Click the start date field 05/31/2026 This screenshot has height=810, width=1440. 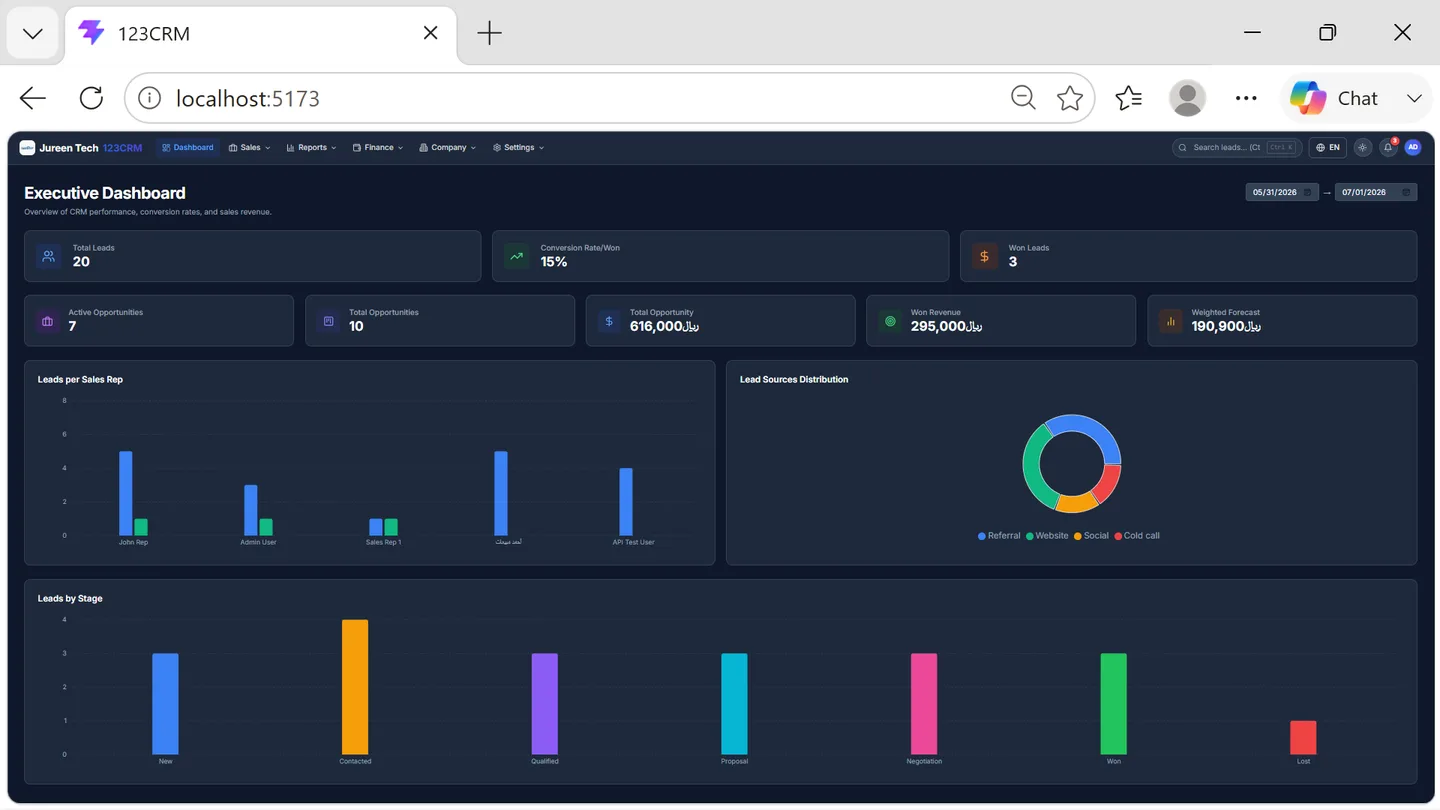(1282, 192)
